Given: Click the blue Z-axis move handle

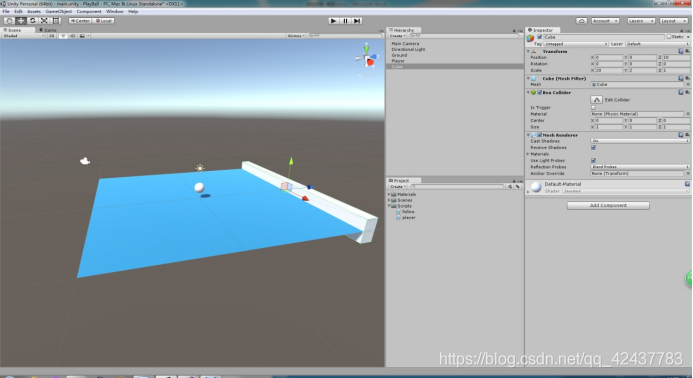Looking at the screenshot, I should pos(310,187).
